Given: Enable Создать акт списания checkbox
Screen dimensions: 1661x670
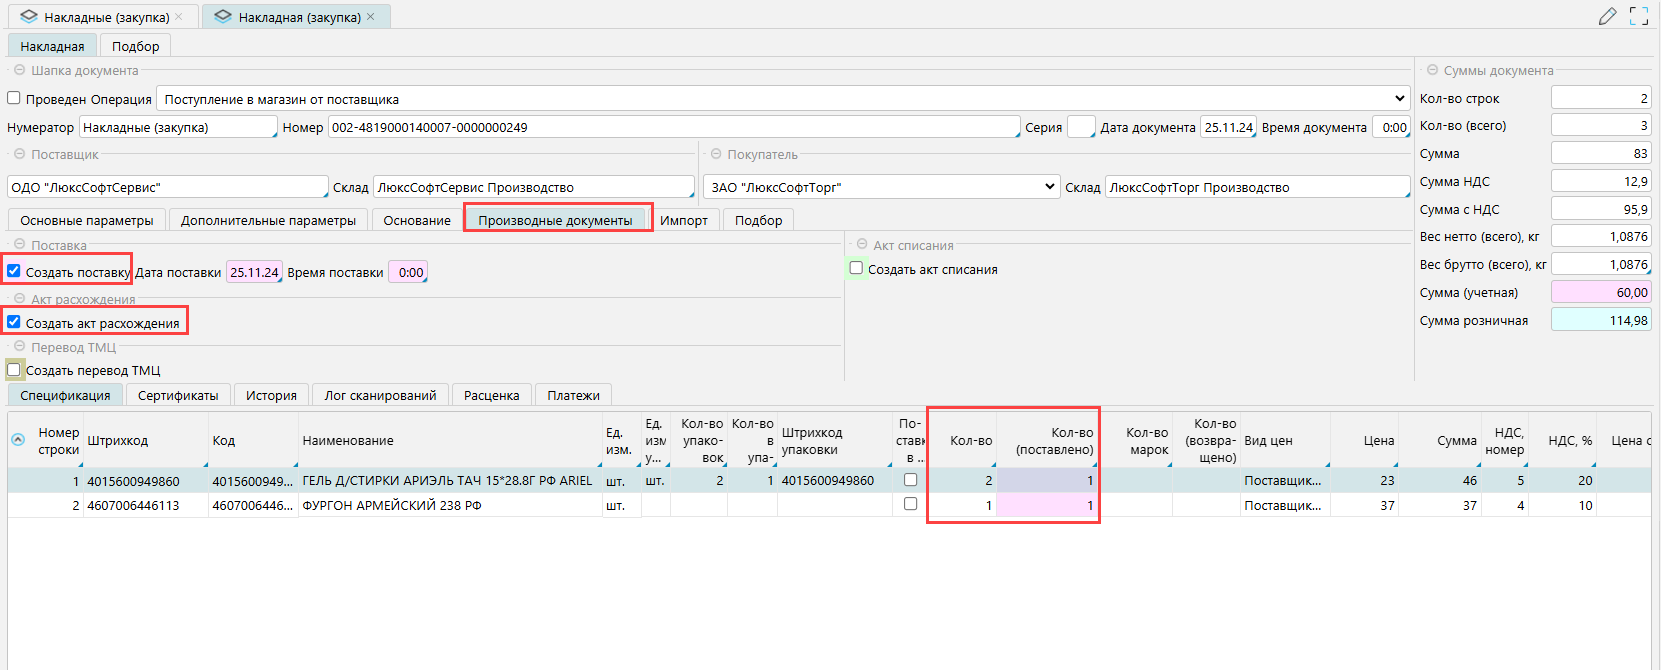Looking at the screenshot, I should point(856,268).
